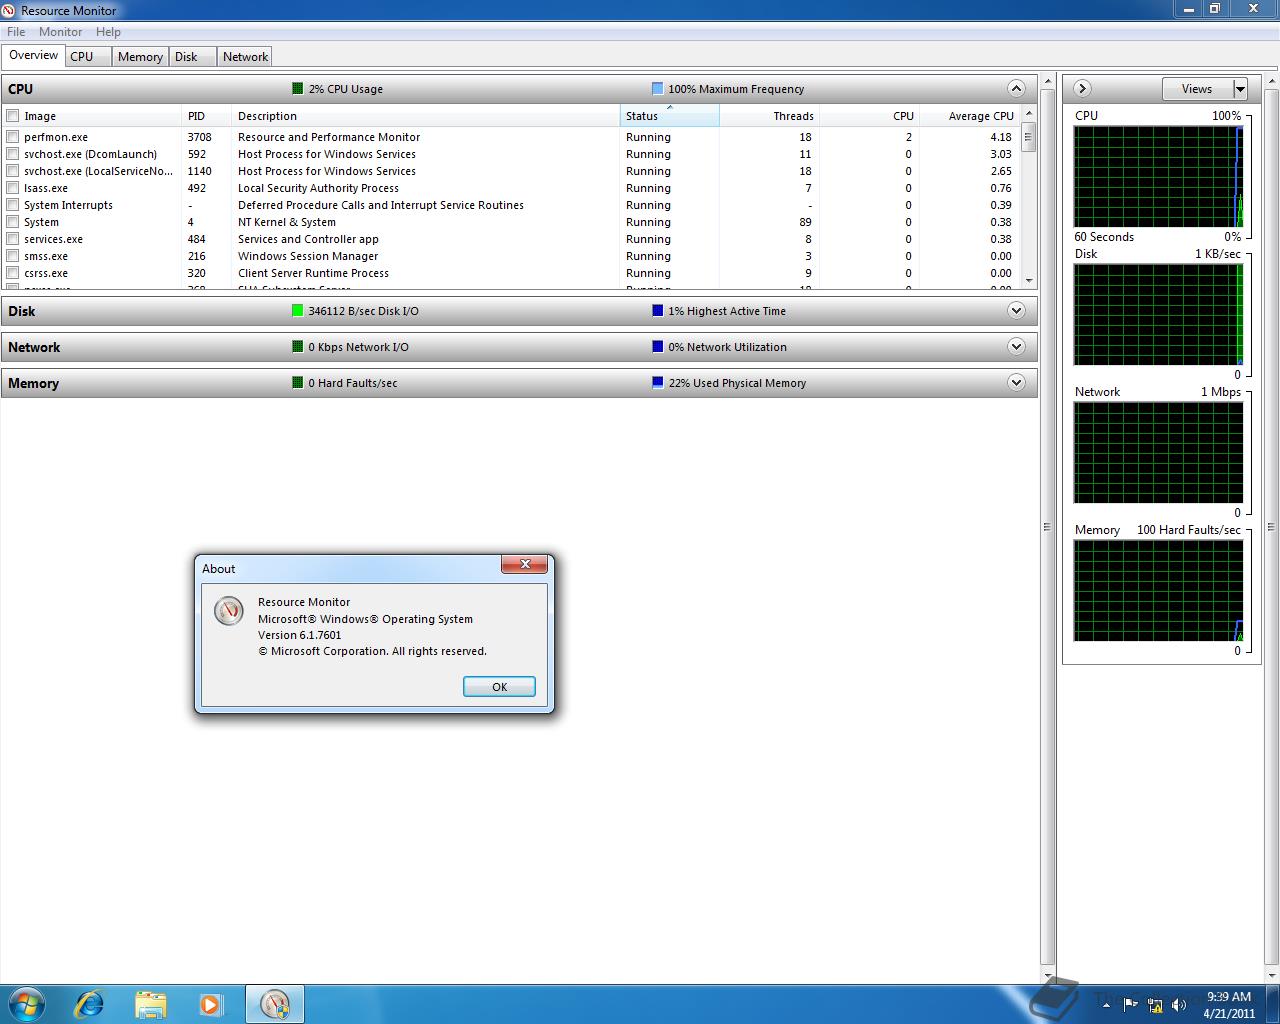
Task: Click 'Windows Session Manager' description text
Action: coord(308,256)
